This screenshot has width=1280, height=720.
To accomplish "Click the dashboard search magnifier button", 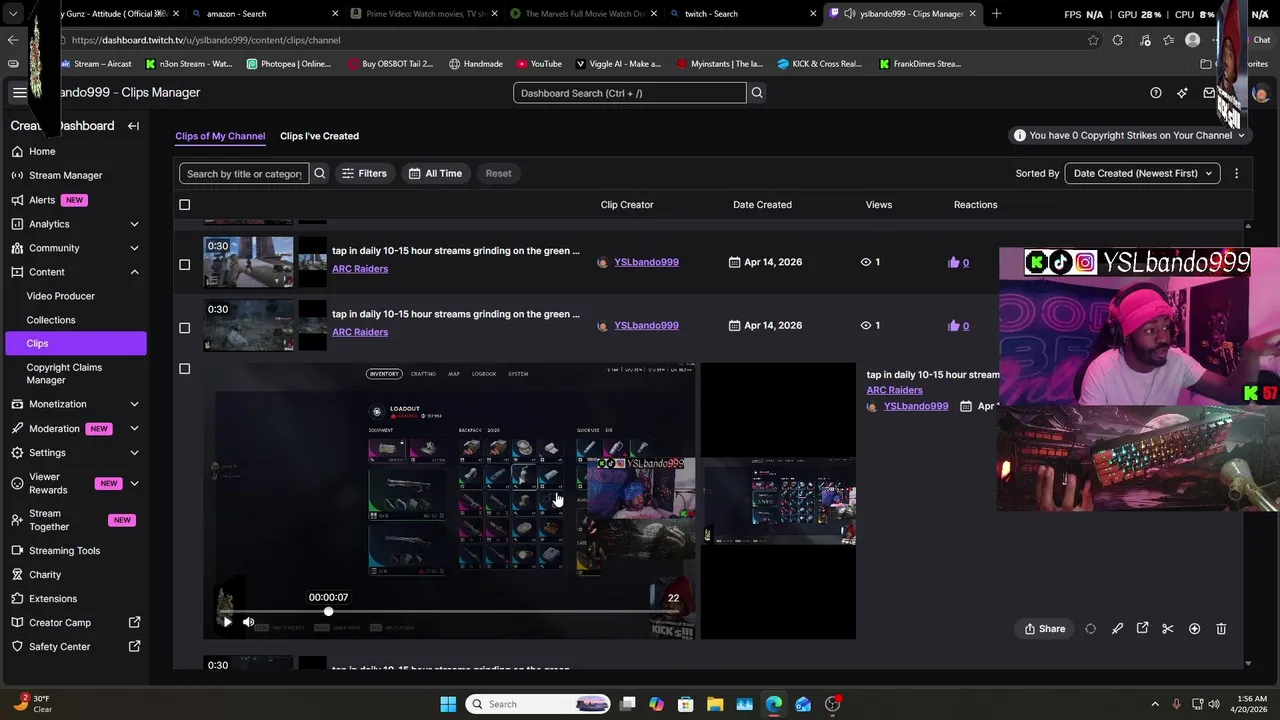I will [757, 93].
